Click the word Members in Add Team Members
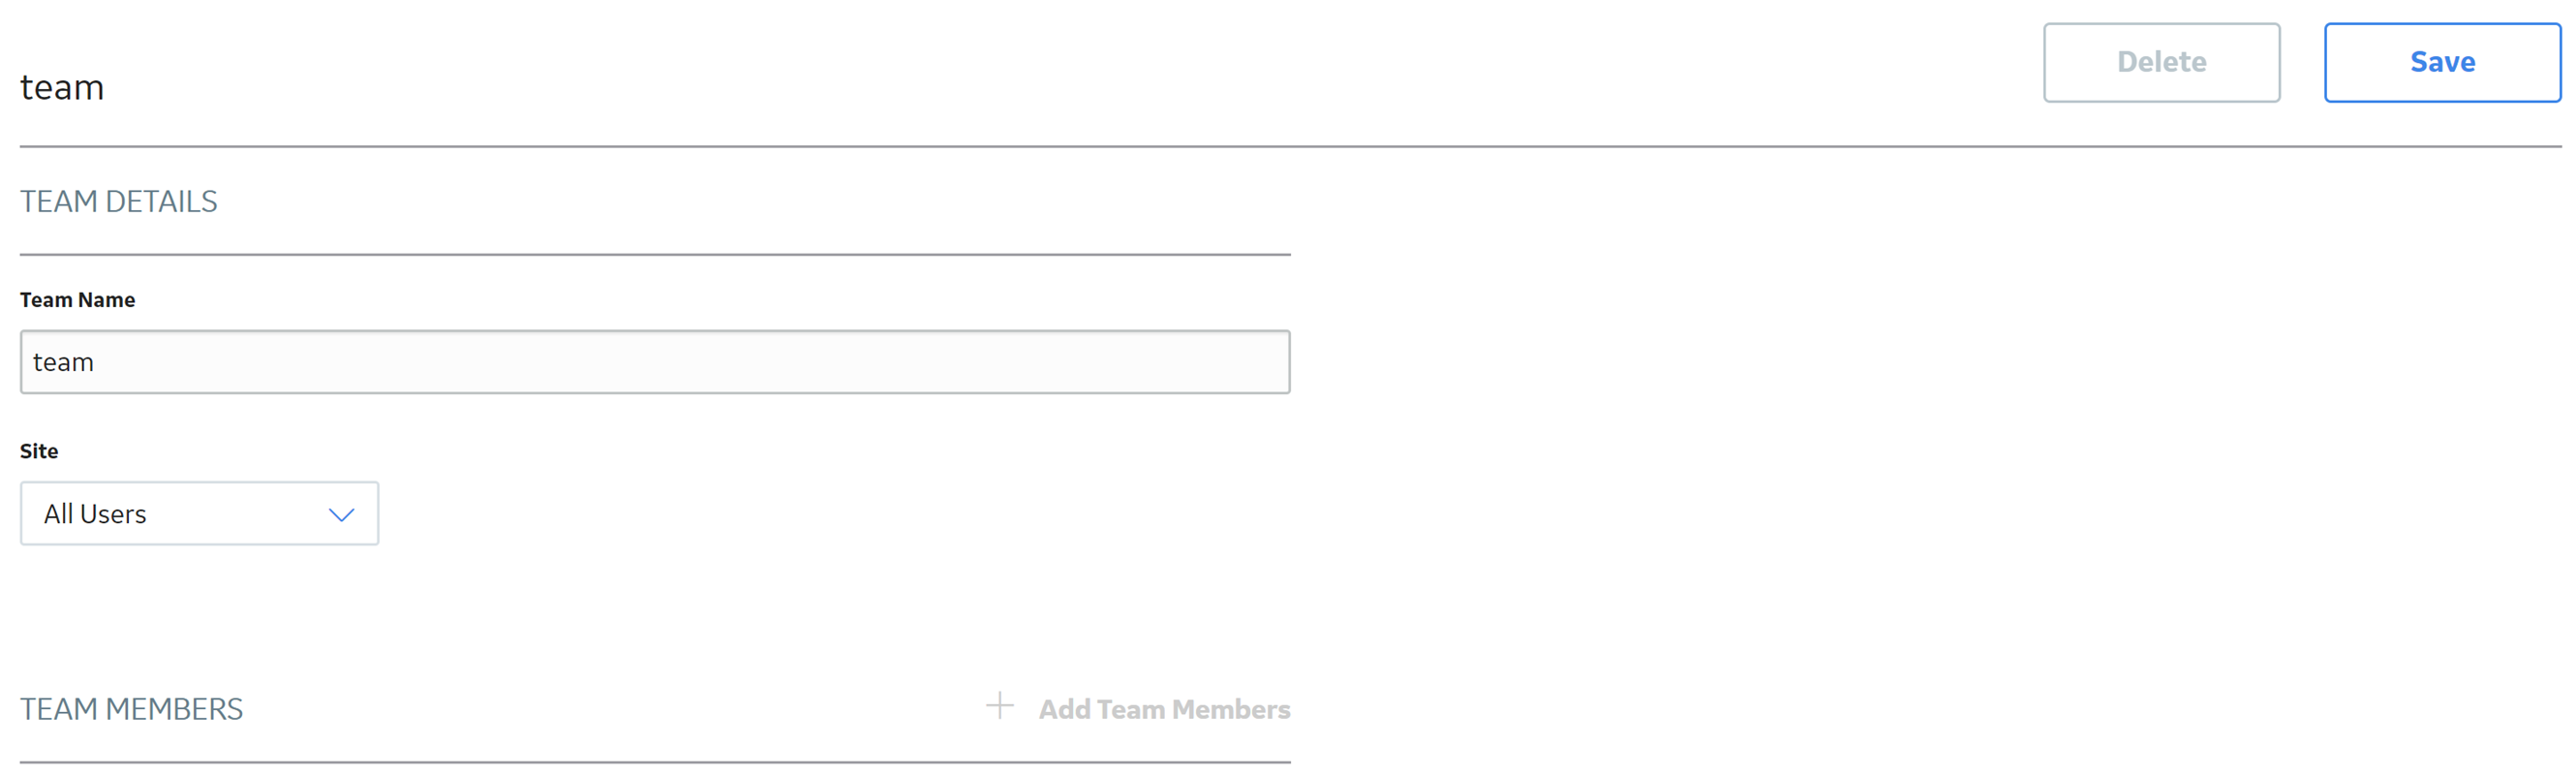This screenshot has width=2576, height=775. [1231, 709]
